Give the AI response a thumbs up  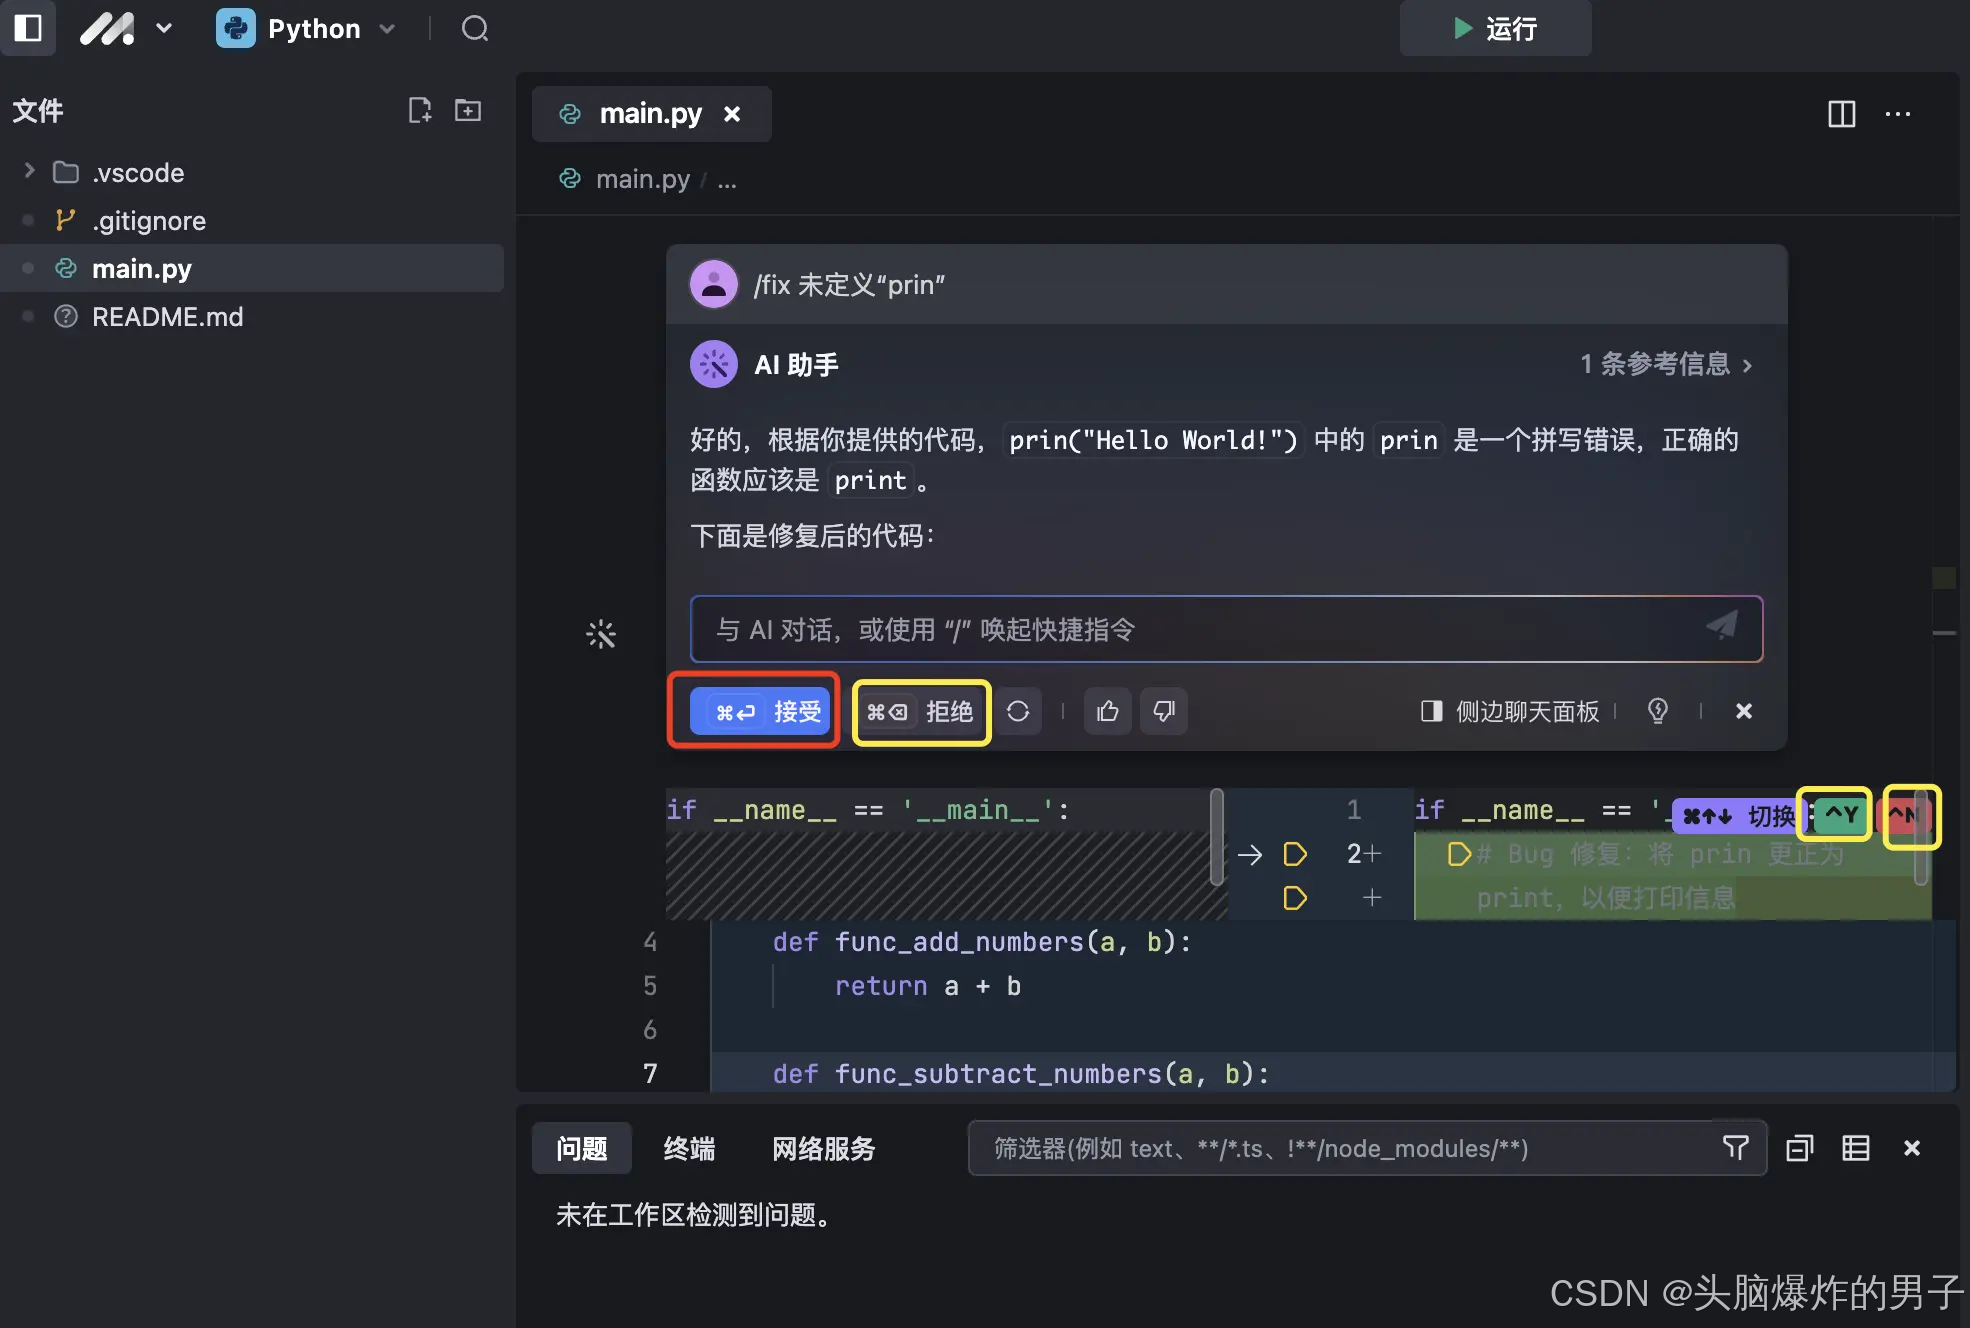[x=1108, y=711]
